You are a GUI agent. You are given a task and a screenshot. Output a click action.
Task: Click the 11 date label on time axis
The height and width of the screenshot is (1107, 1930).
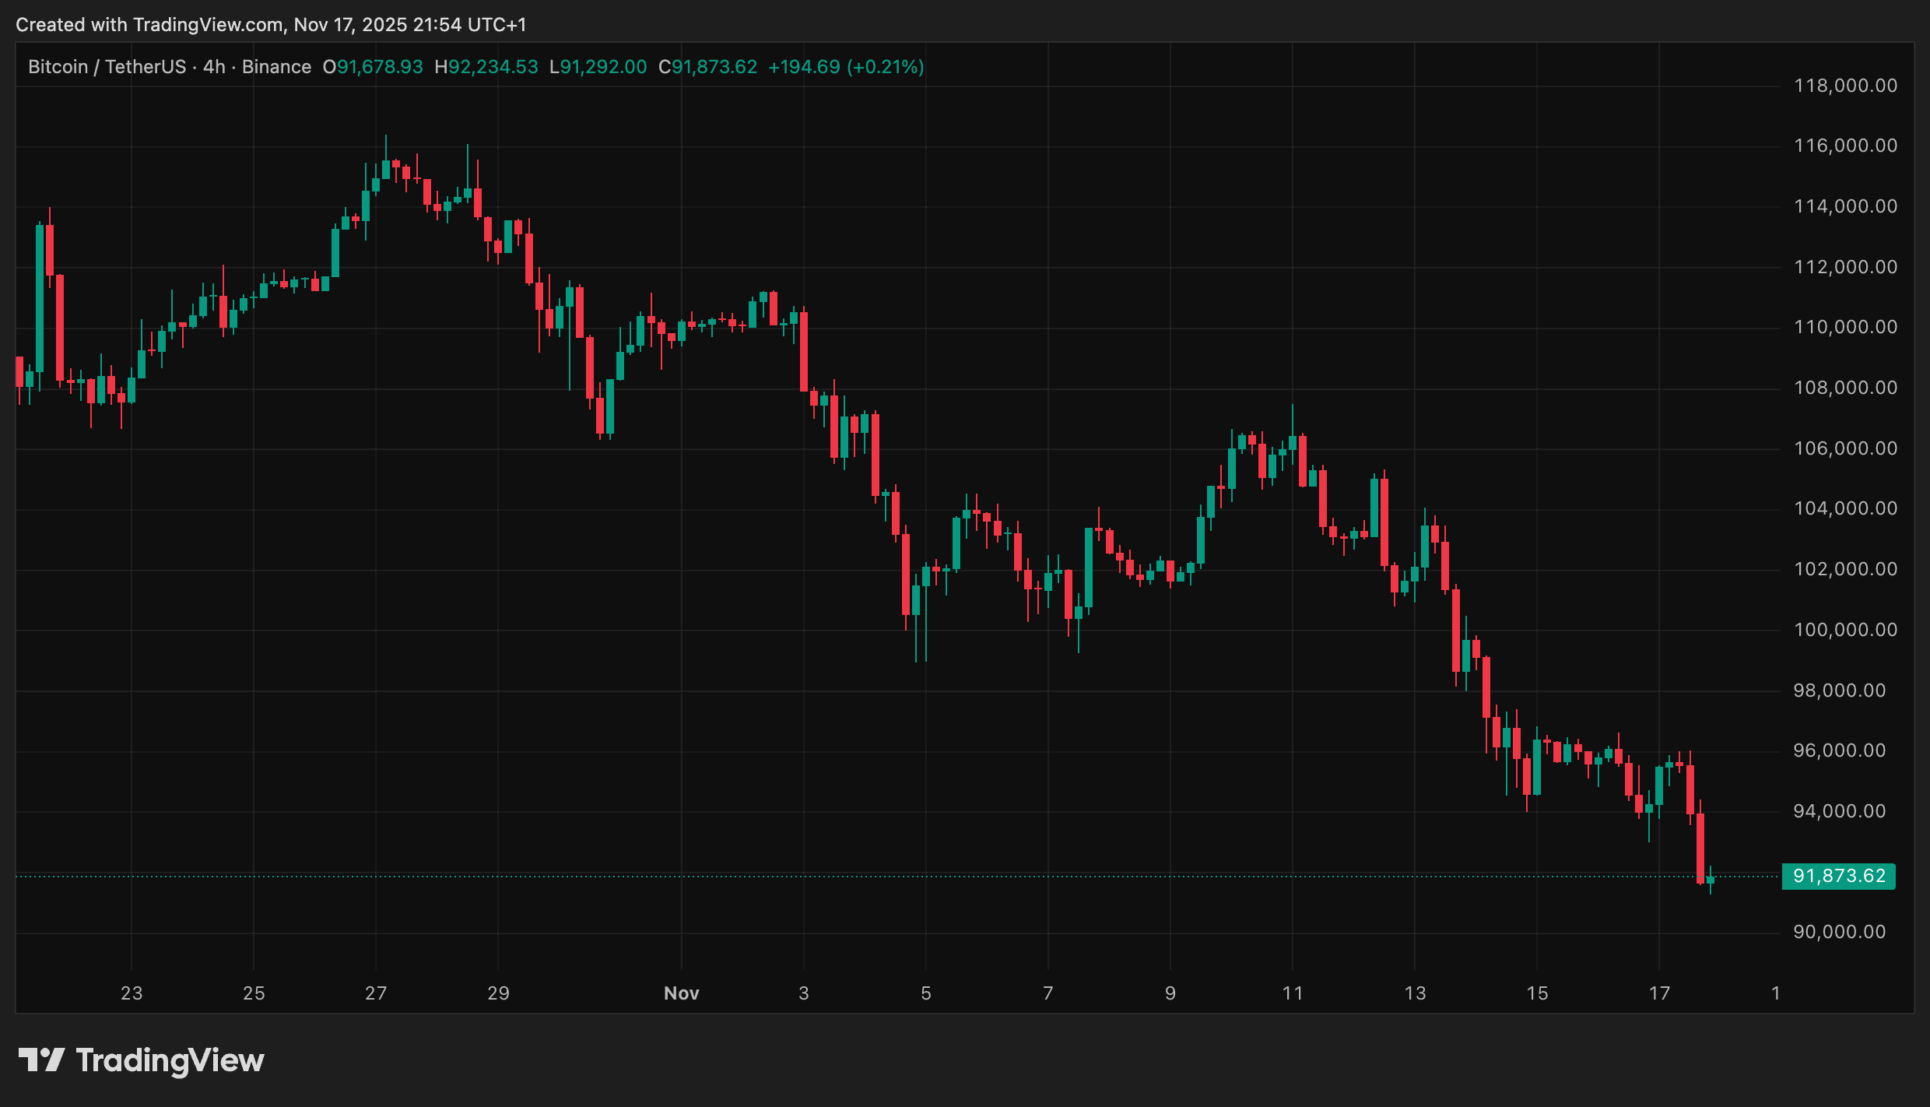1292,993
